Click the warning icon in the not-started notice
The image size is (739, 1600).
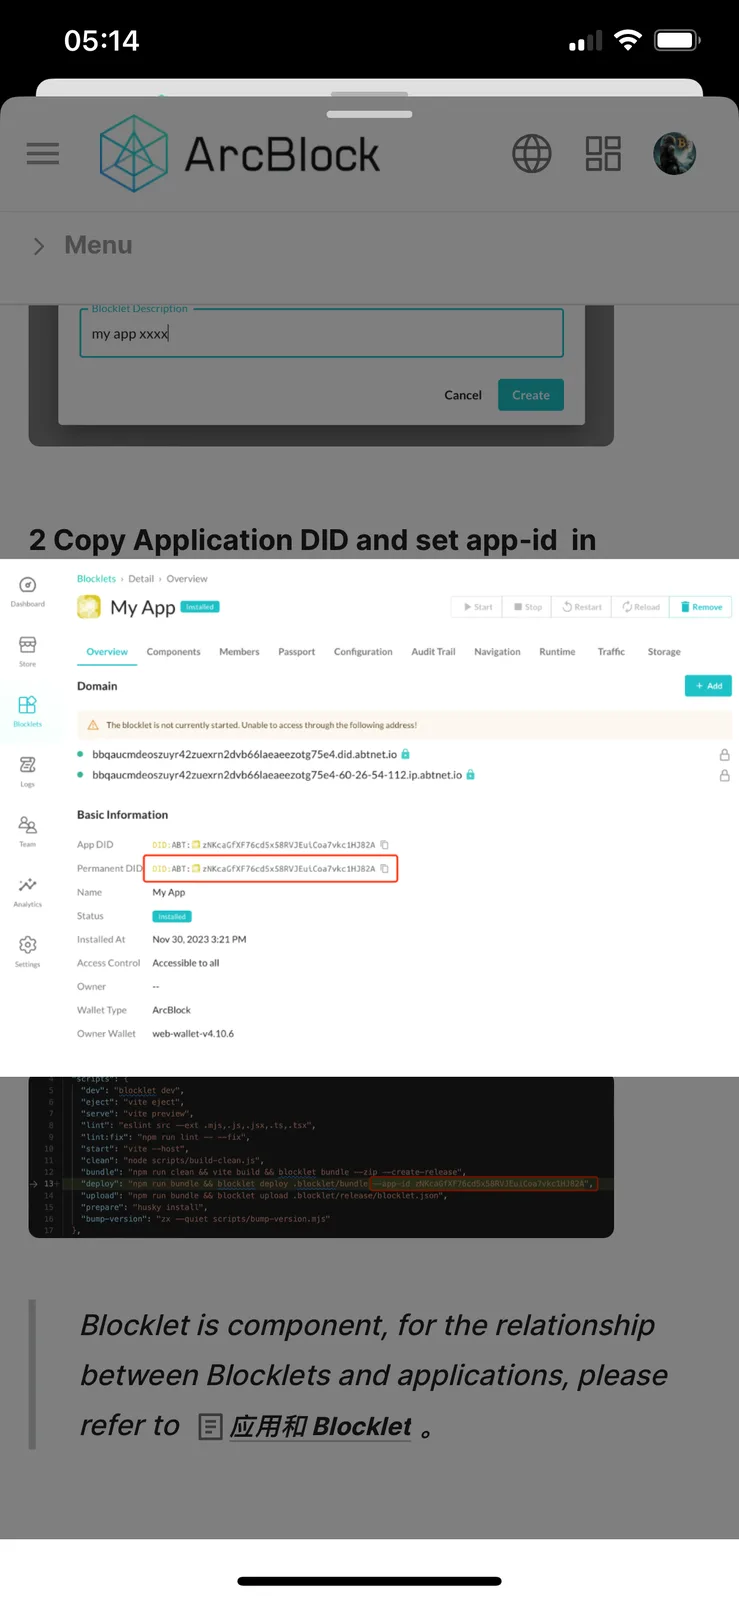[93, 725]
